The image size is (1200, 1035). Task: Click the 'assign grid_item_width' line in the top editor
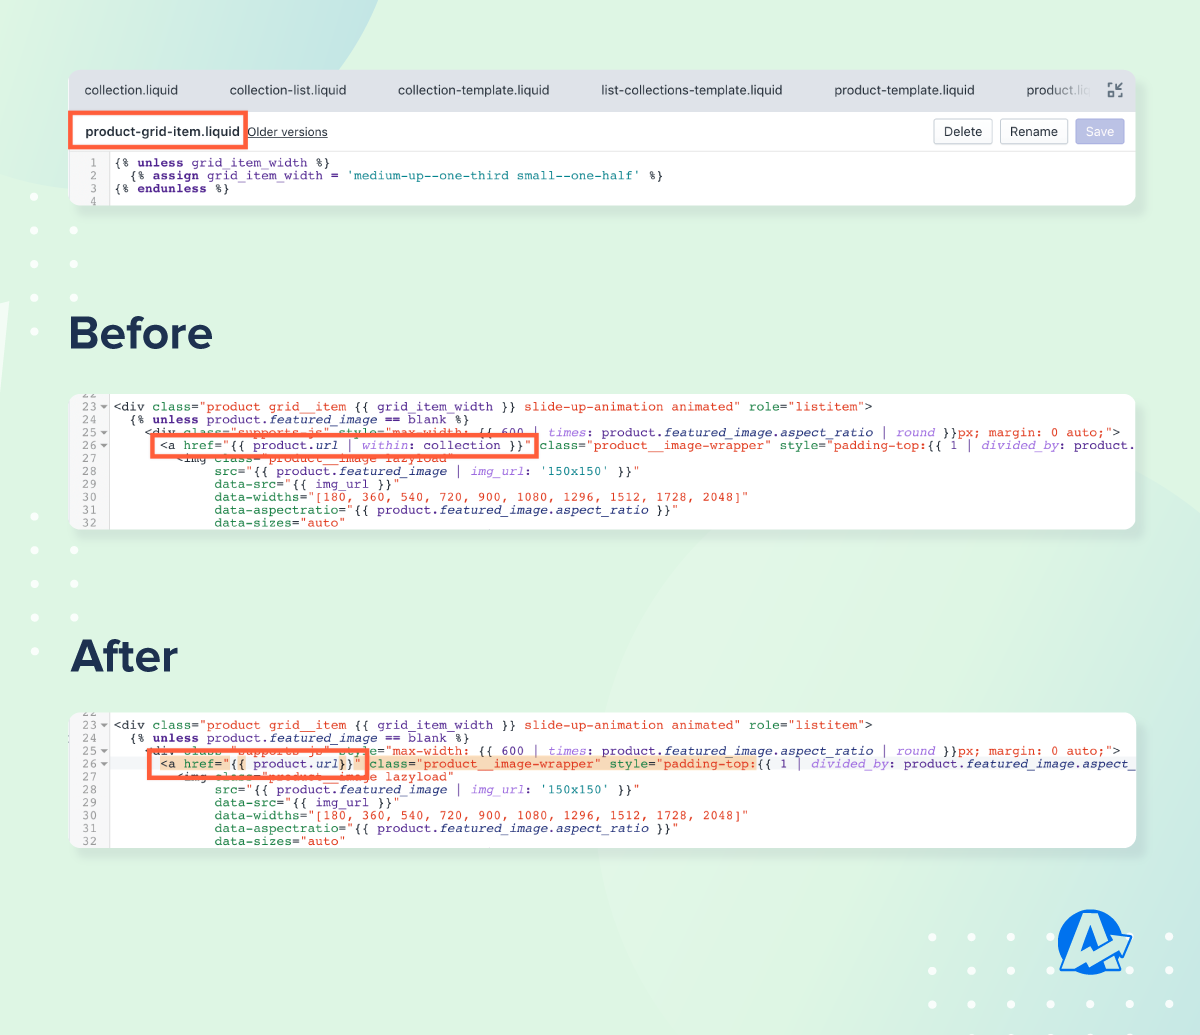tap(397, 175)
